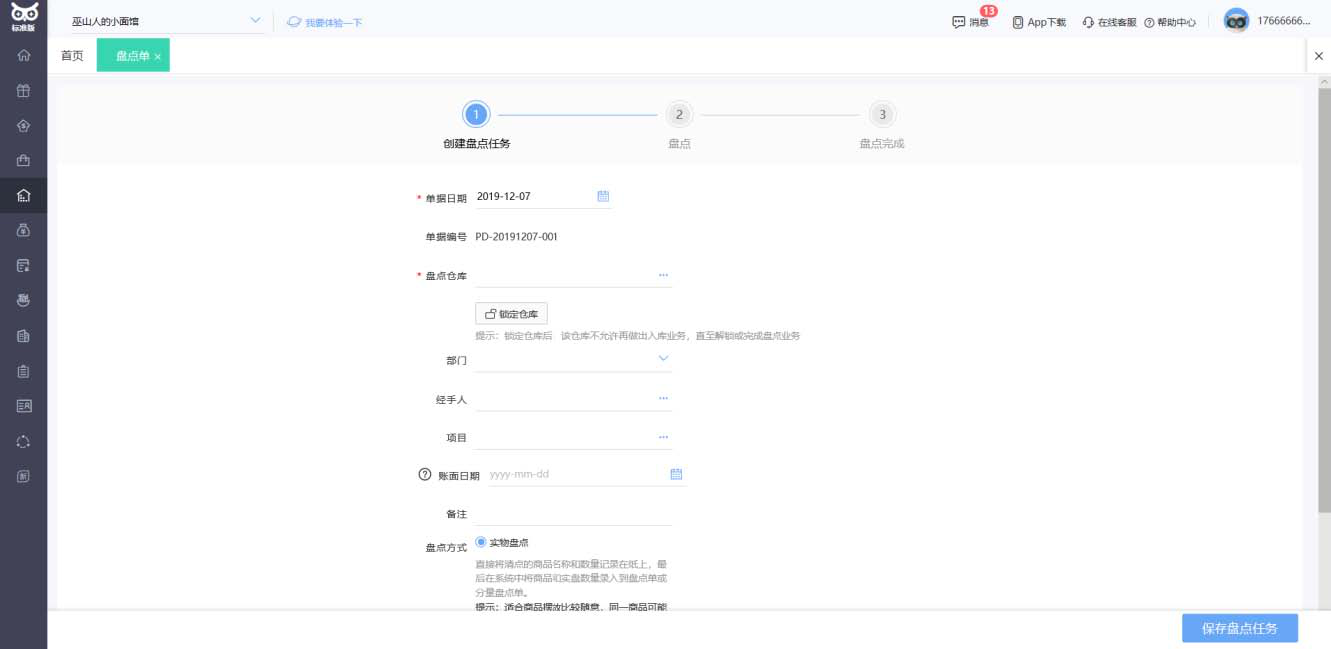Open the calendar icon for 单据日期
The image size is (1331, 649).
[x=603, y=196]
